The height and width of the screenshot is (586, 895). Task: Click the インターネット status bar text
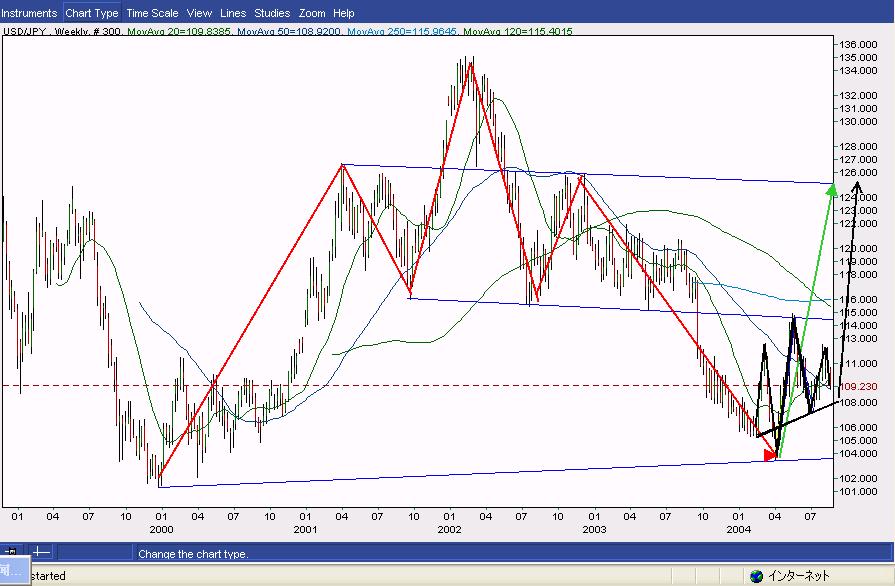point(798,576)
